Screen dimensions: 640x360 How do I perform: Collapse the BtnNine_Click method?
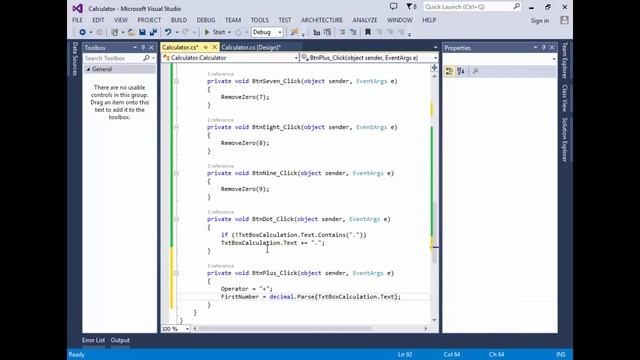[177, 173]
